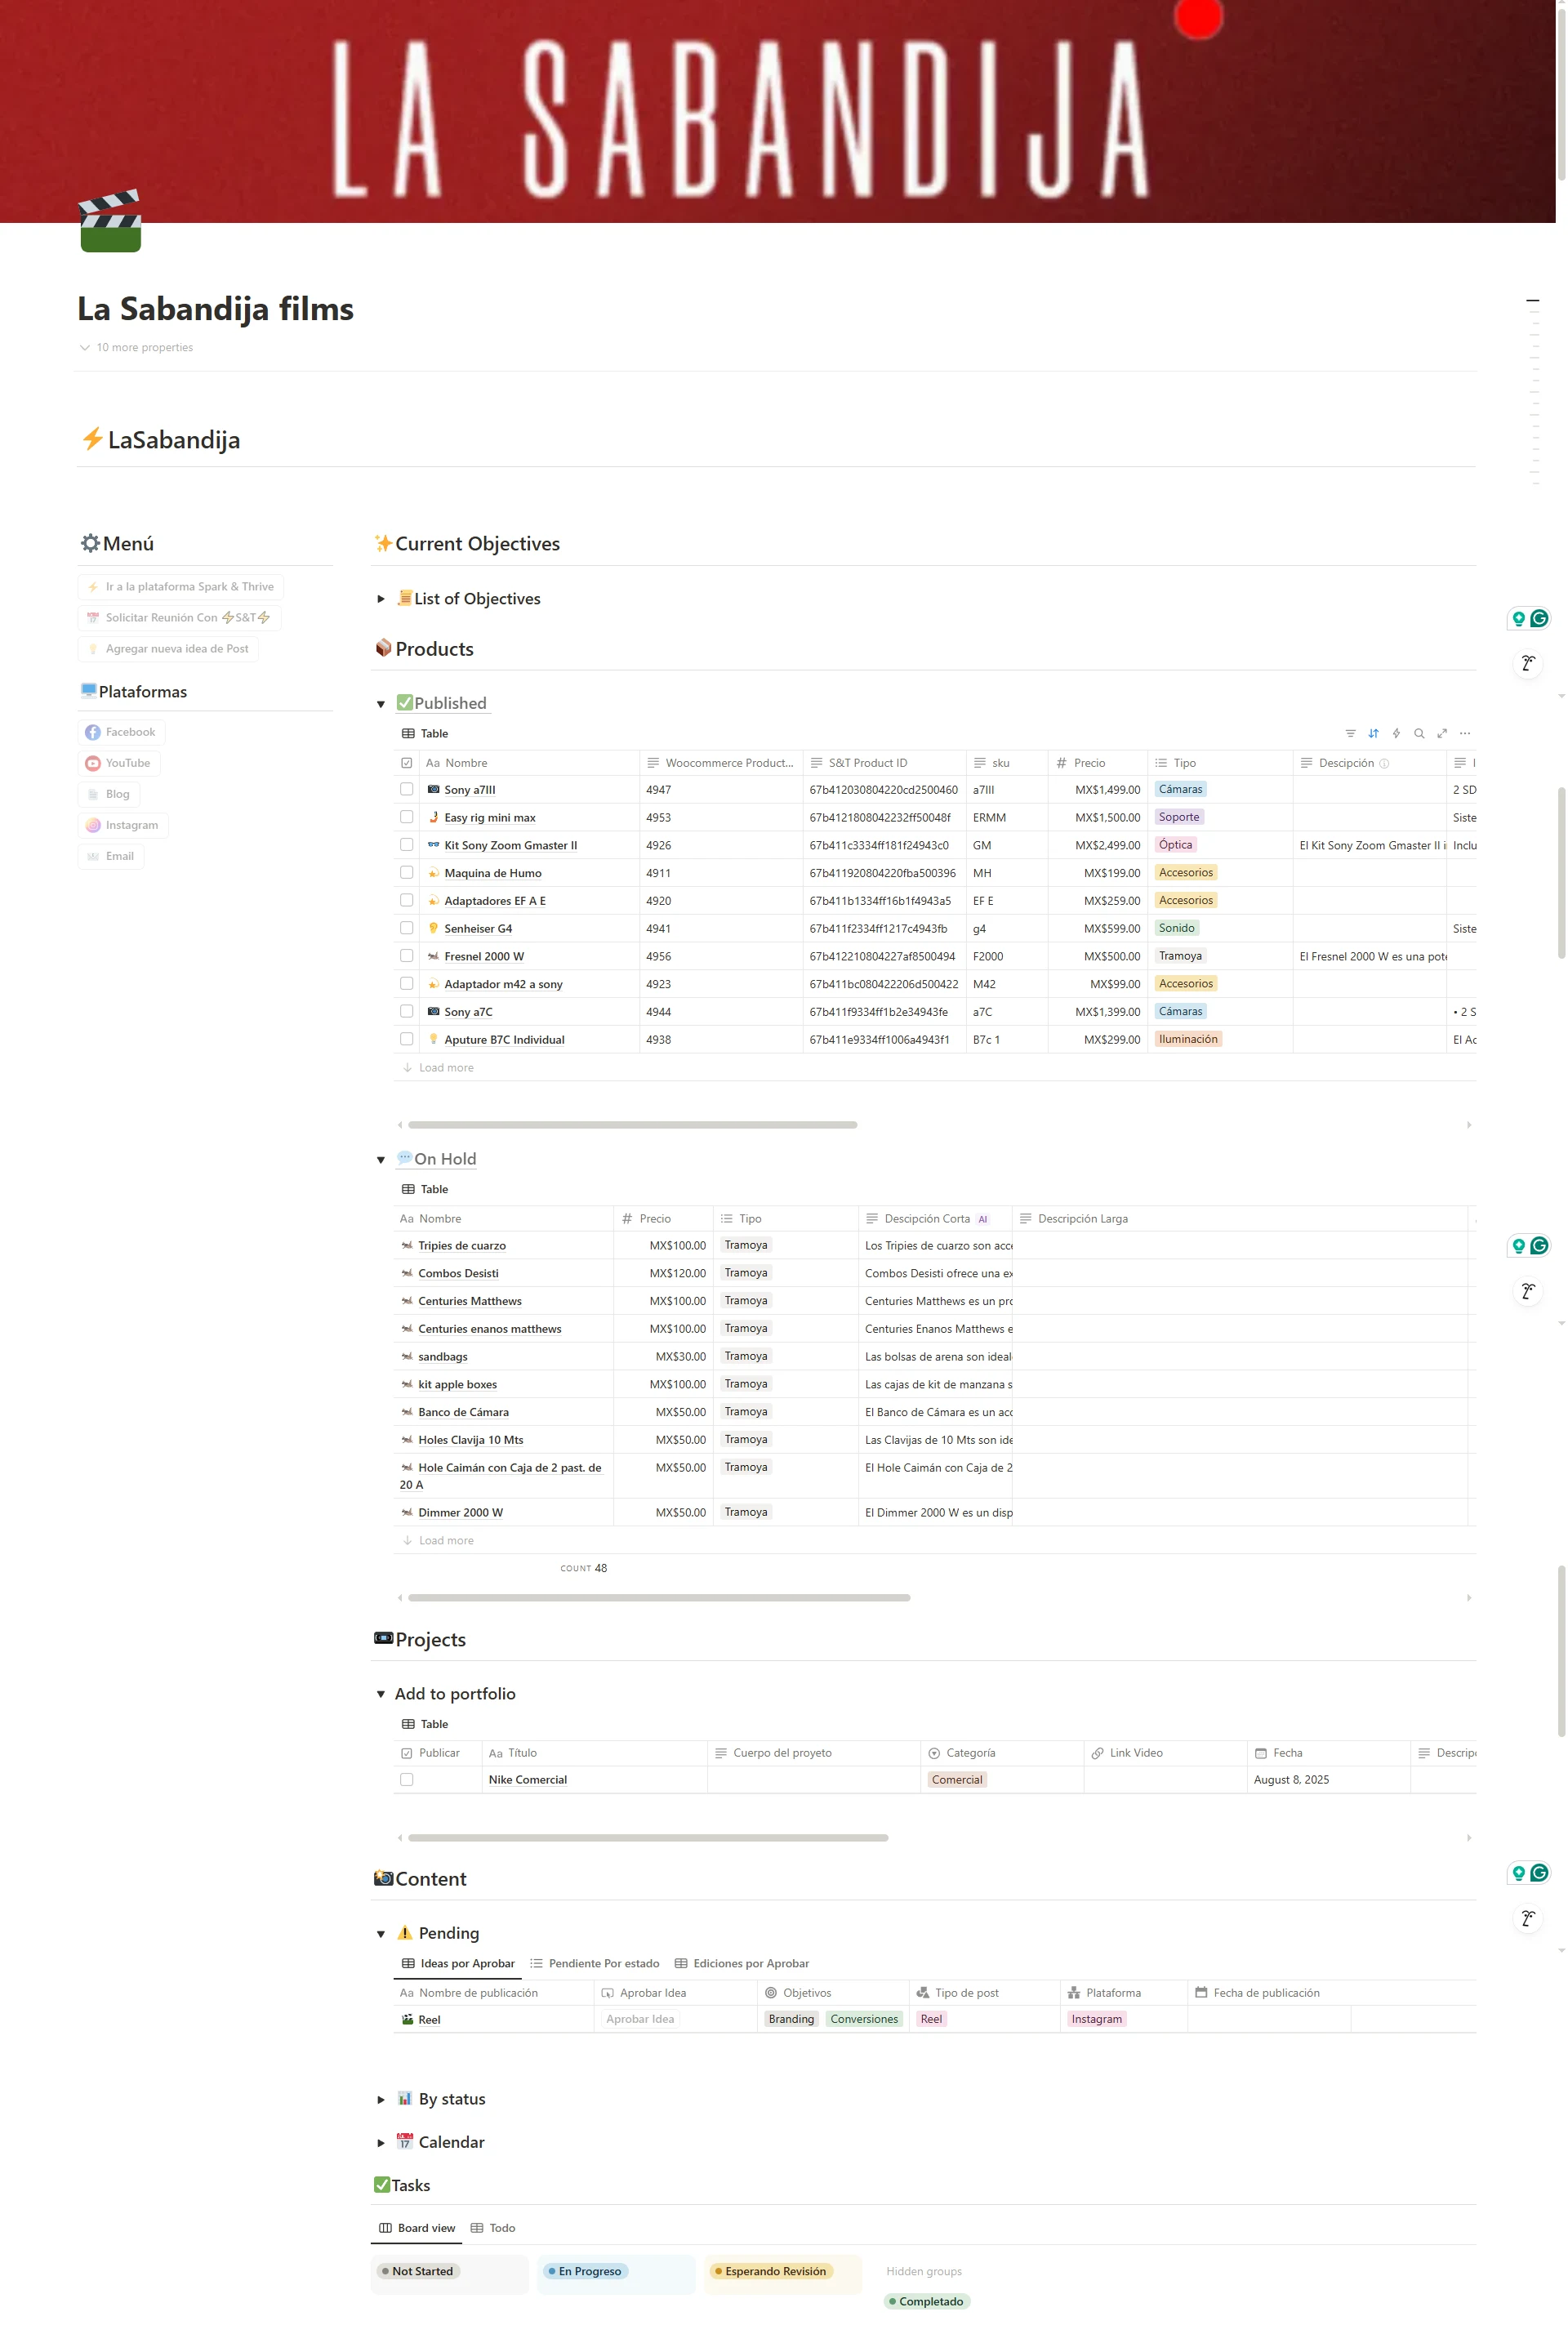Check the box for Kit Sony Zoom Gmaster II
This screenshot has height=2343, width=1568.
click(407, 845)
